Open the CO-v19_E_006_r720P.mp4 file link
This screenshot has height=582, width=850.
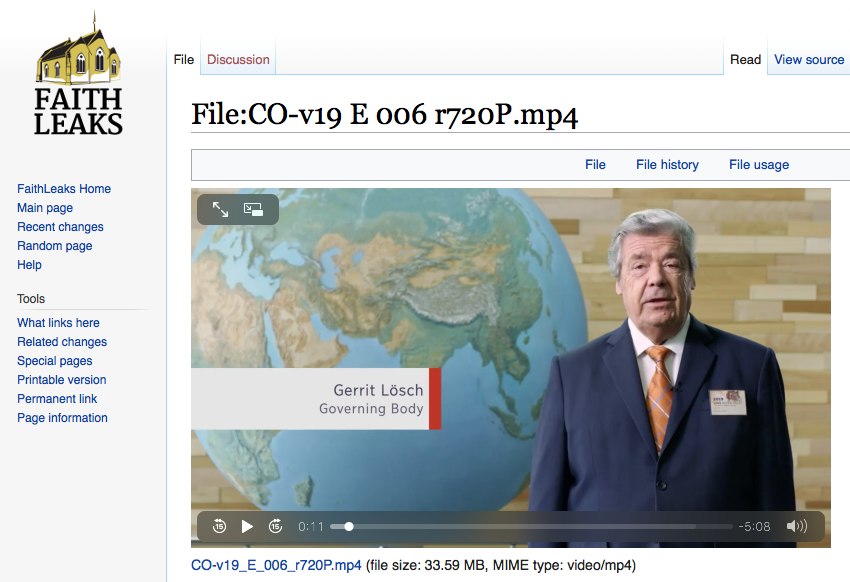276,565
